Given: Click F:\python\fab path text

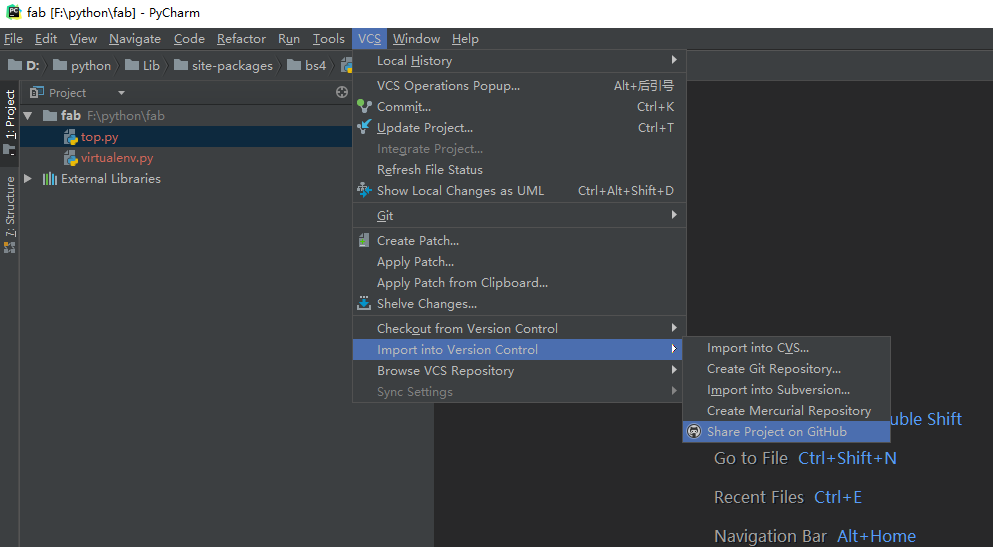Looking at the screenshot, I should [125, 116].
